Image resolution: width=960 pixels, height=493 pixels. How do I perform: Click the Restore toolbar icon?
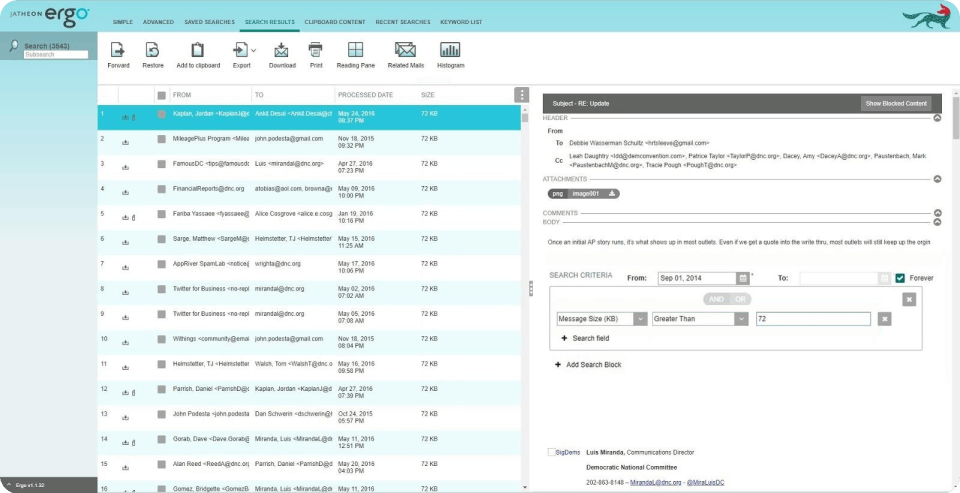pos(152,50)
